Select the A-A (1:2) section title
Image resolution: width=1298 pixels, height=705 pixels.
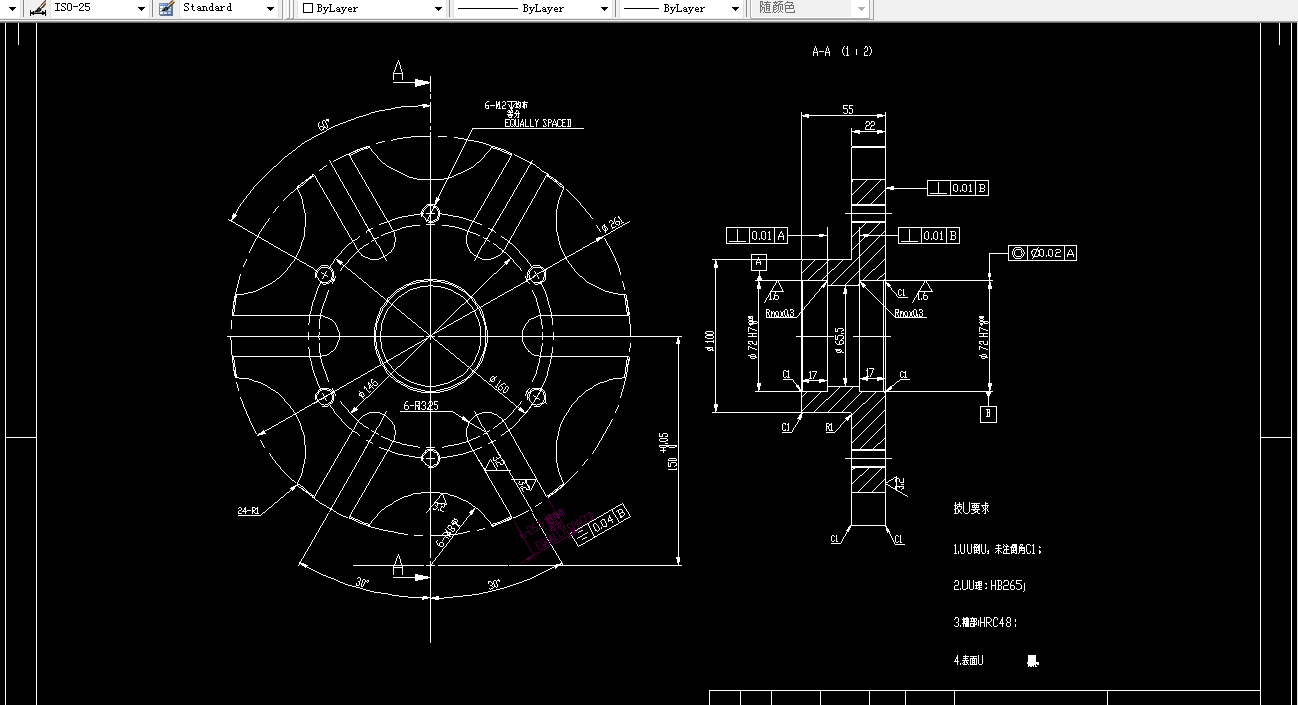point(845,51)
